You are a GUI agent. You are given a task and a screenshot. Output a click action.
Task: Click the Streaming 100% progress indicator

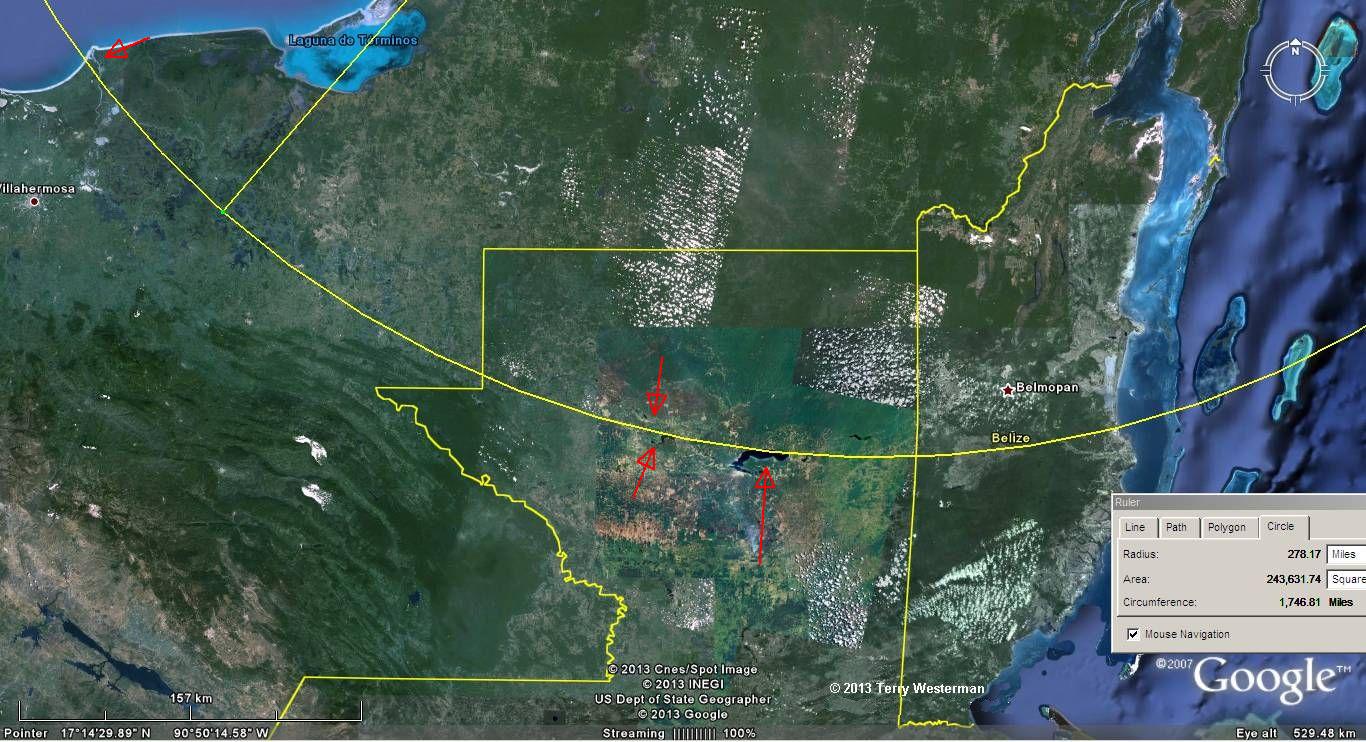pos(679,733)
